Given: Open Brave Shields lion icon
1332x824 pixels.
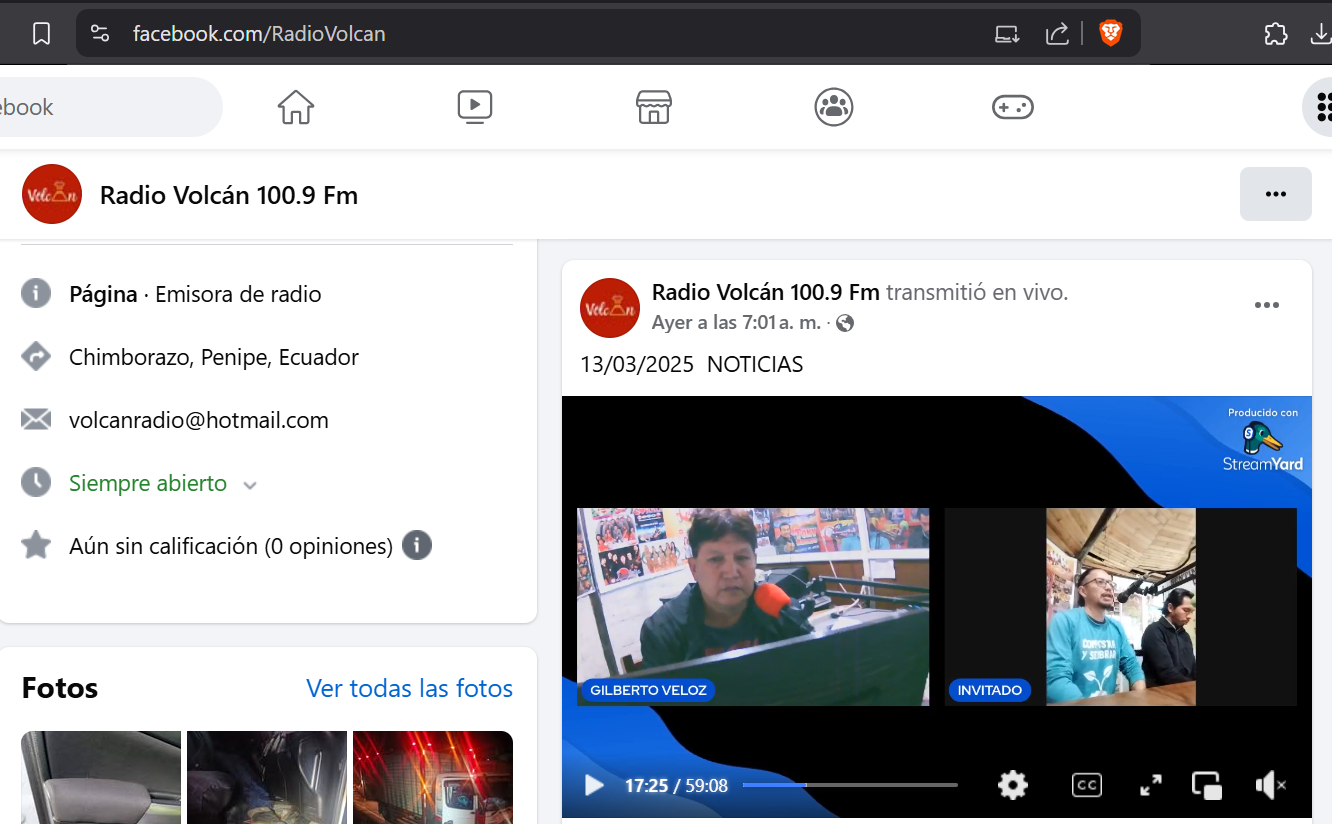Looking at the screenshot, I should [1110, 34].
